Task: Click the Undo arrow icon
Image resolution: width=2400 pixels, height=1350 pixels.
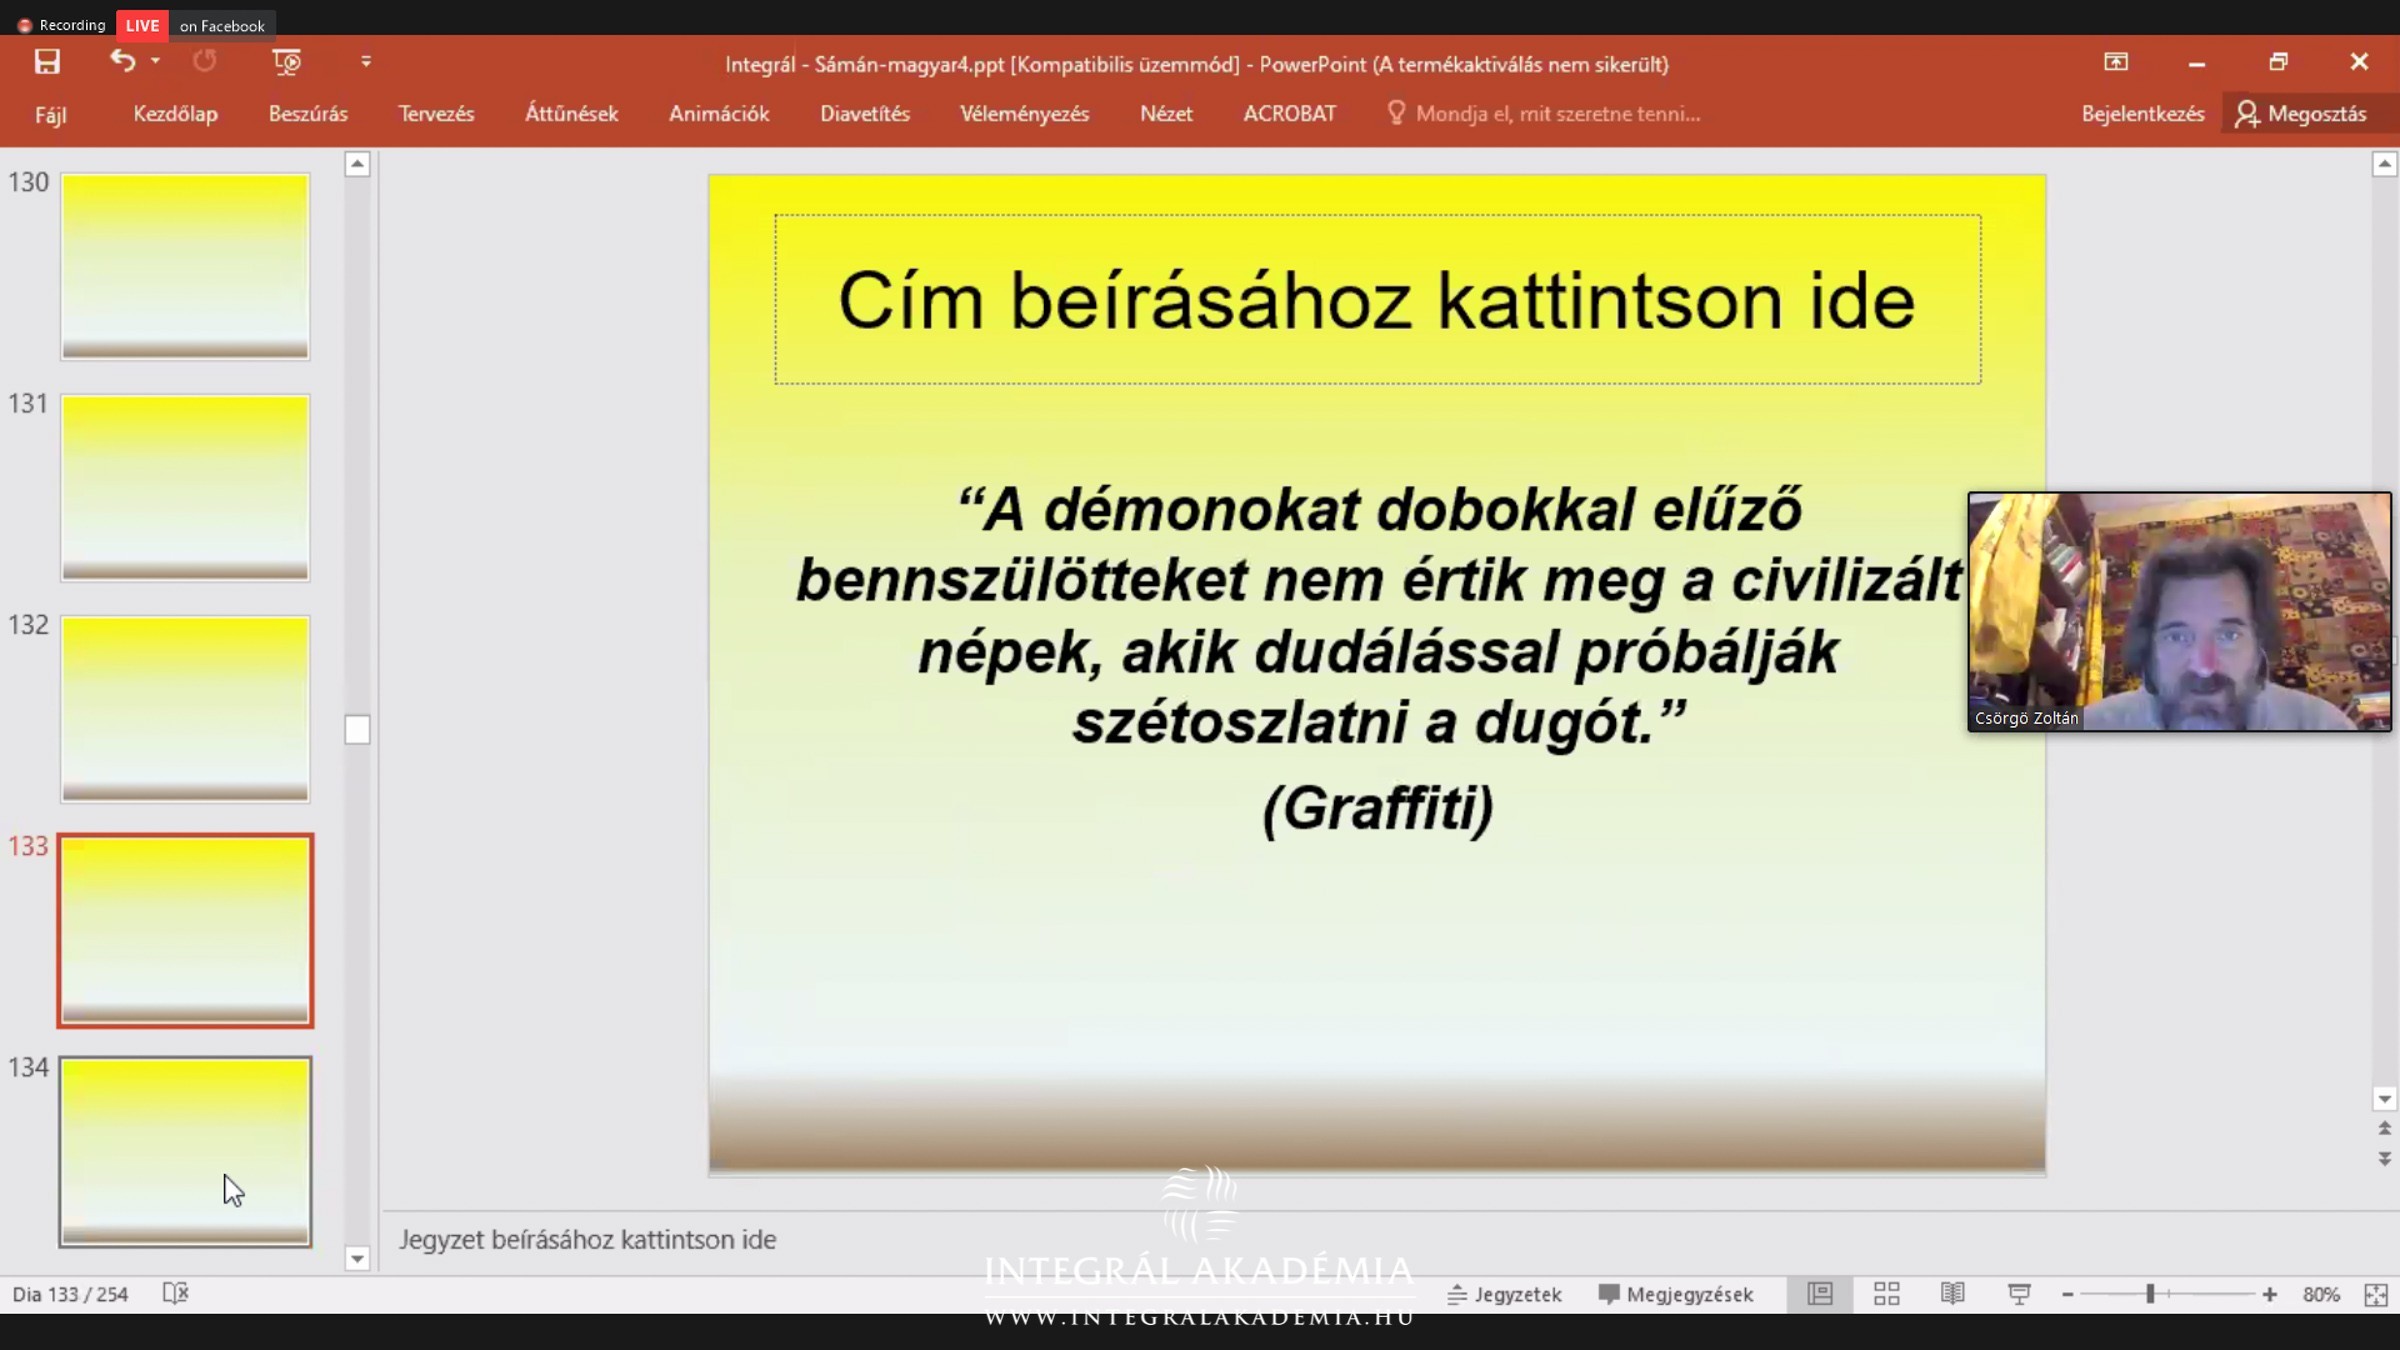Action: [x=122, y=62]
